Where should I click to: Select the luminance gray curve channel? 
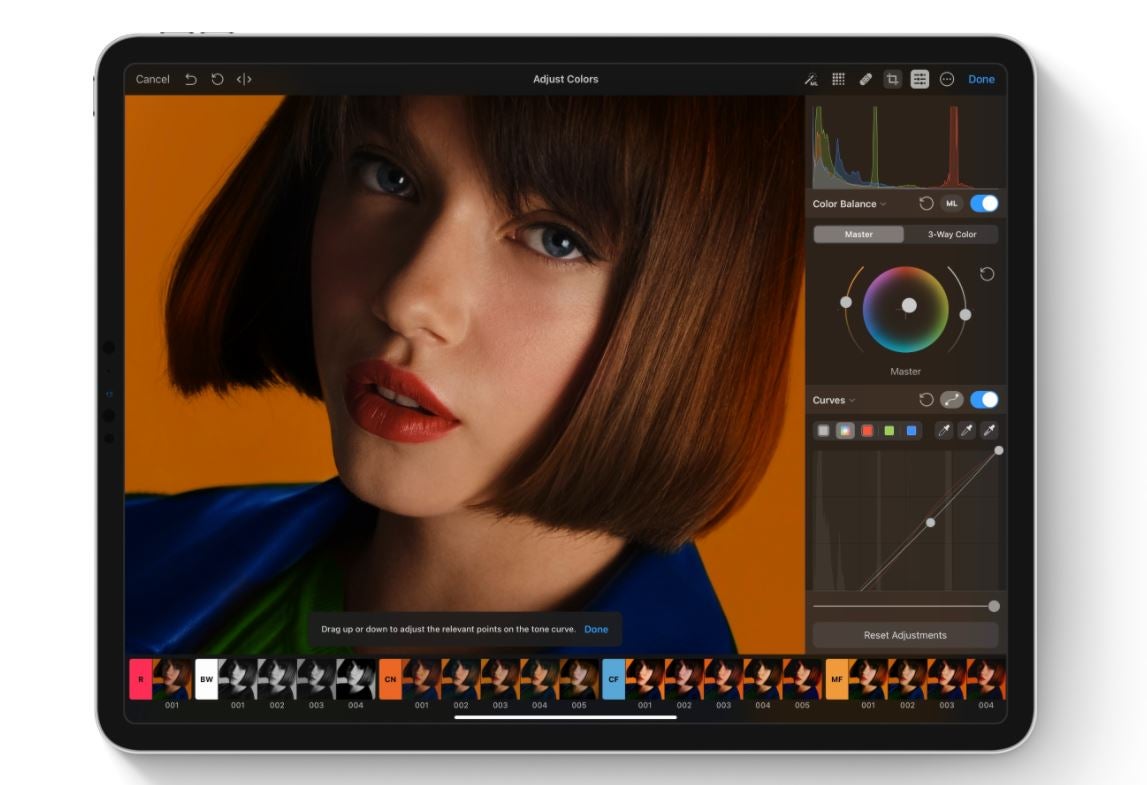tap(823, 431)
